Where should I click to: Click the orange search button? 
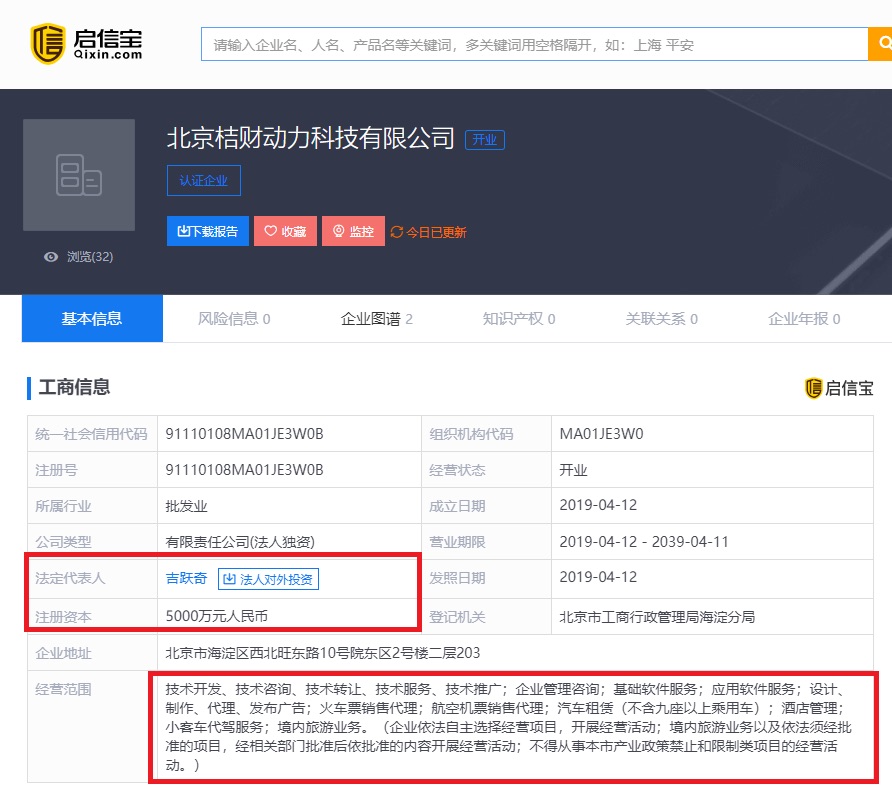(x=881, y=44)
